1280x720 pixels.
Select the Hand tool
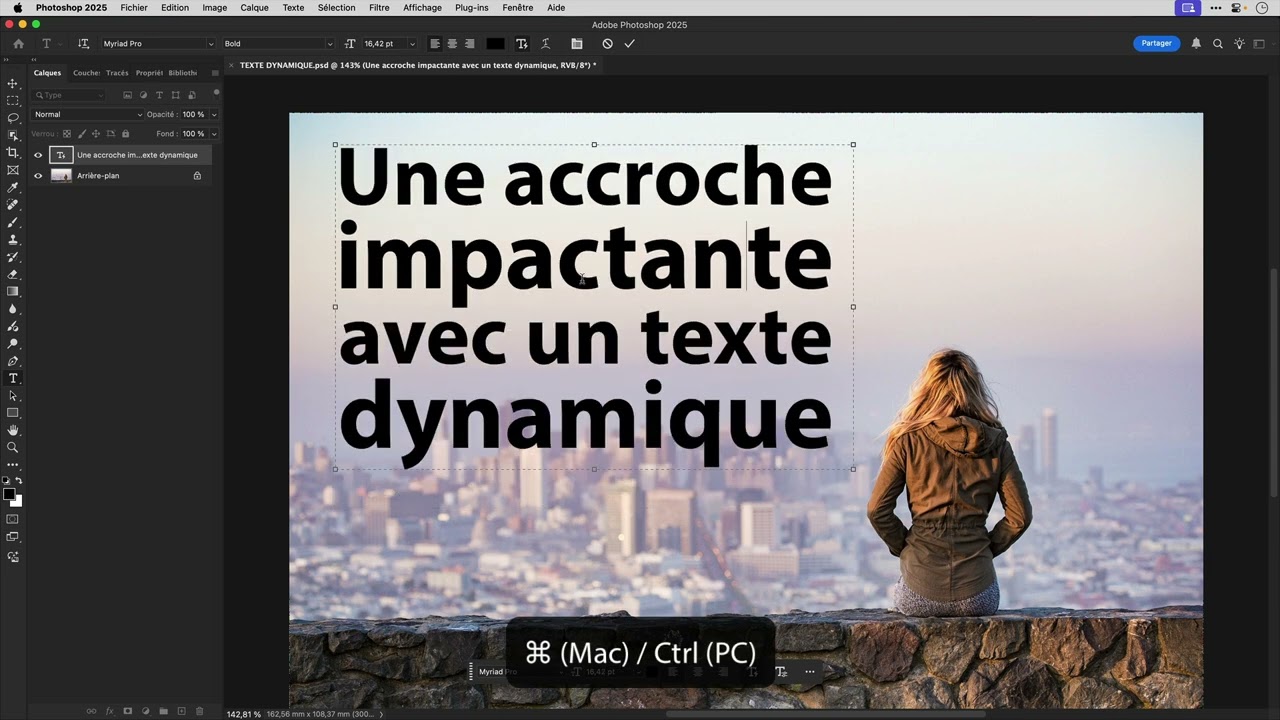pyautogui.click(x=13, y=430)
